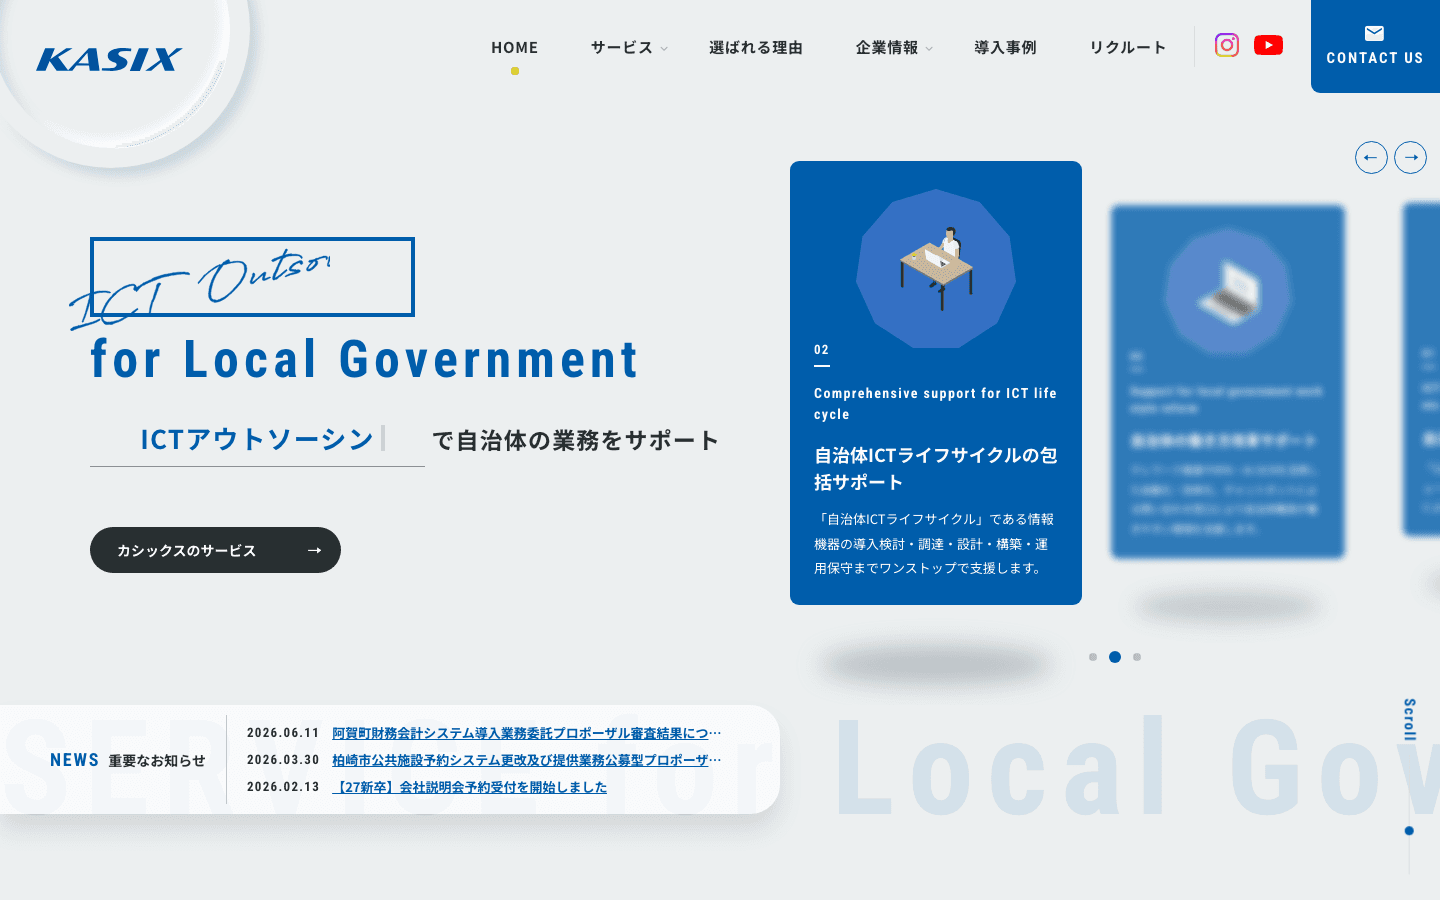Click the 2026.02.13 news date
Viewport: 1440px width, 900px height.
(283, 787)
